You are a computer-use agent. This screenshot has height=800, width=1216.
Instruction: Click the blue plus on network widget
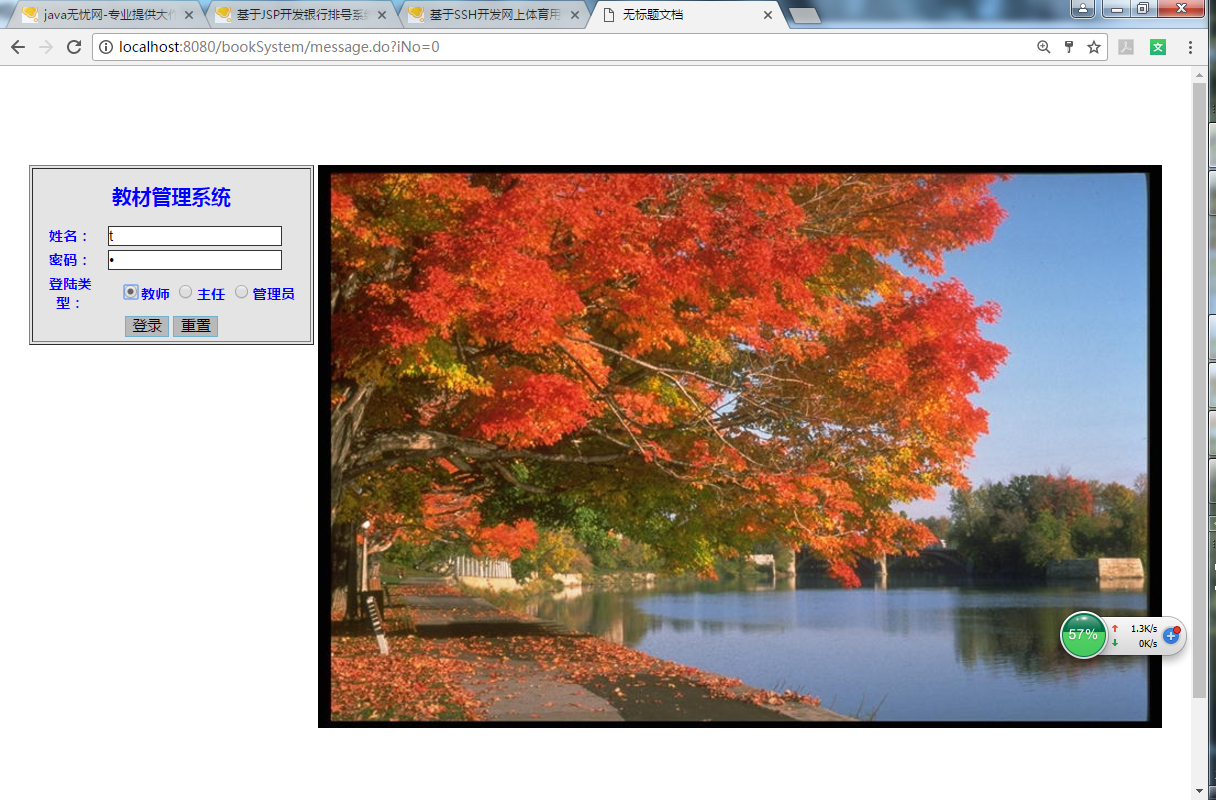coord(1172,635)
